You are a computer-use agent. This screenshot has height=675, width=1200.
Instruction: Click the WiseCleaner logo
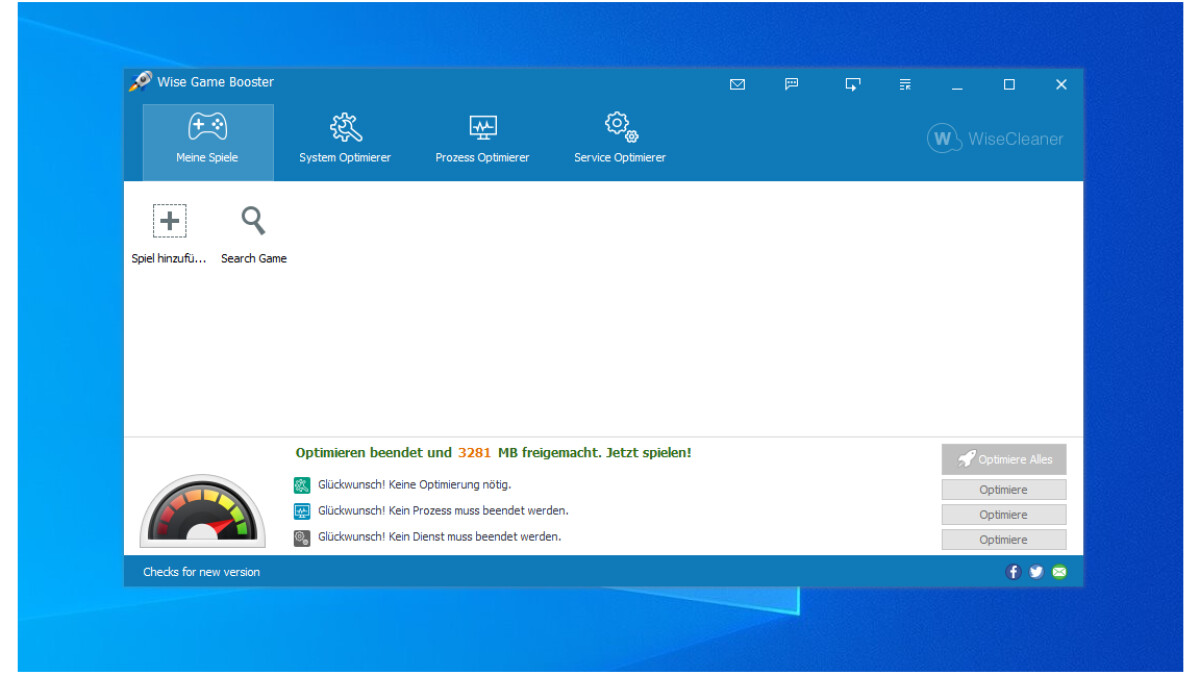point(995,139)
